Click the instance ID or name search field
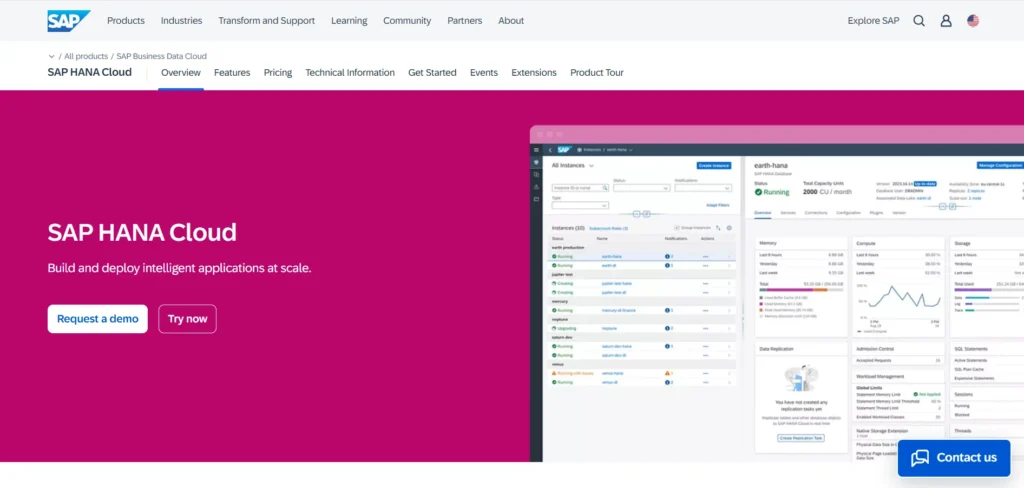The height and width of the screenshot is (488, 1024). [x=580, y=187]
